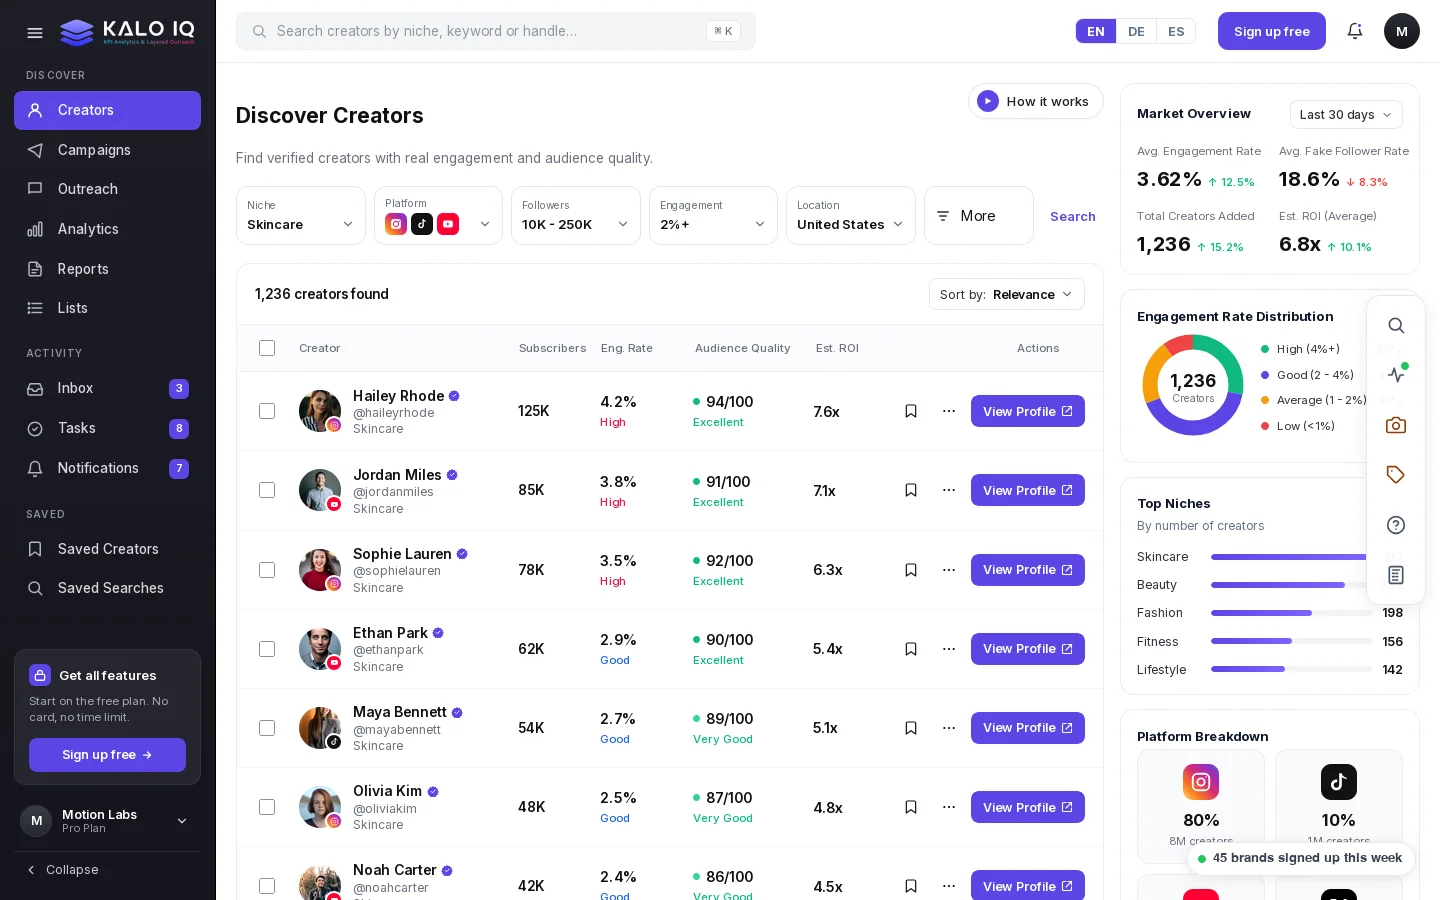
Task: Click the search icon in floating toolbar
Action: pyautogui.click(x=1396, y=325)
